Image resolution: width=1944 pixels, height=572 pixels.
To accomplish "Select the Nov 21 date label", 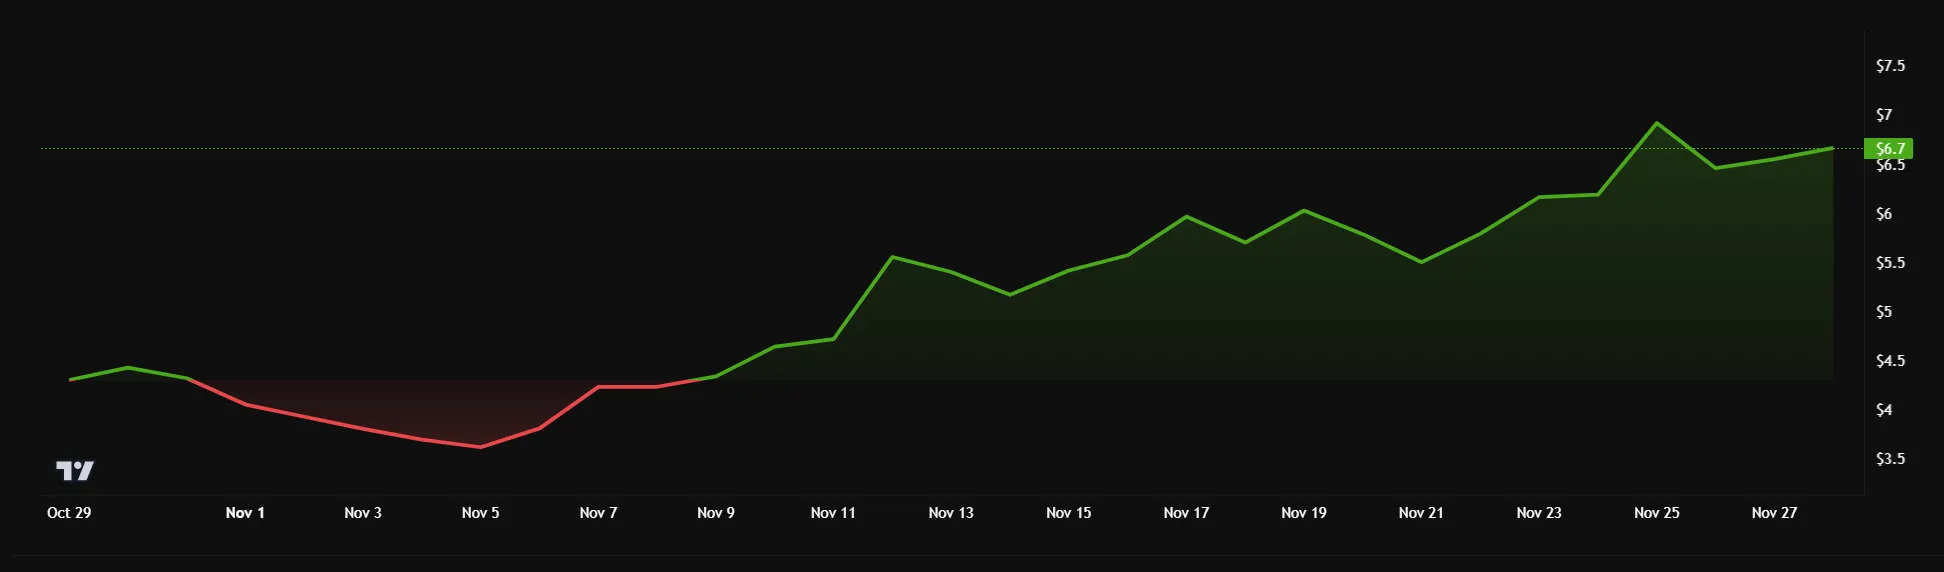I will pyautogui.click(x=1421, y=513).
